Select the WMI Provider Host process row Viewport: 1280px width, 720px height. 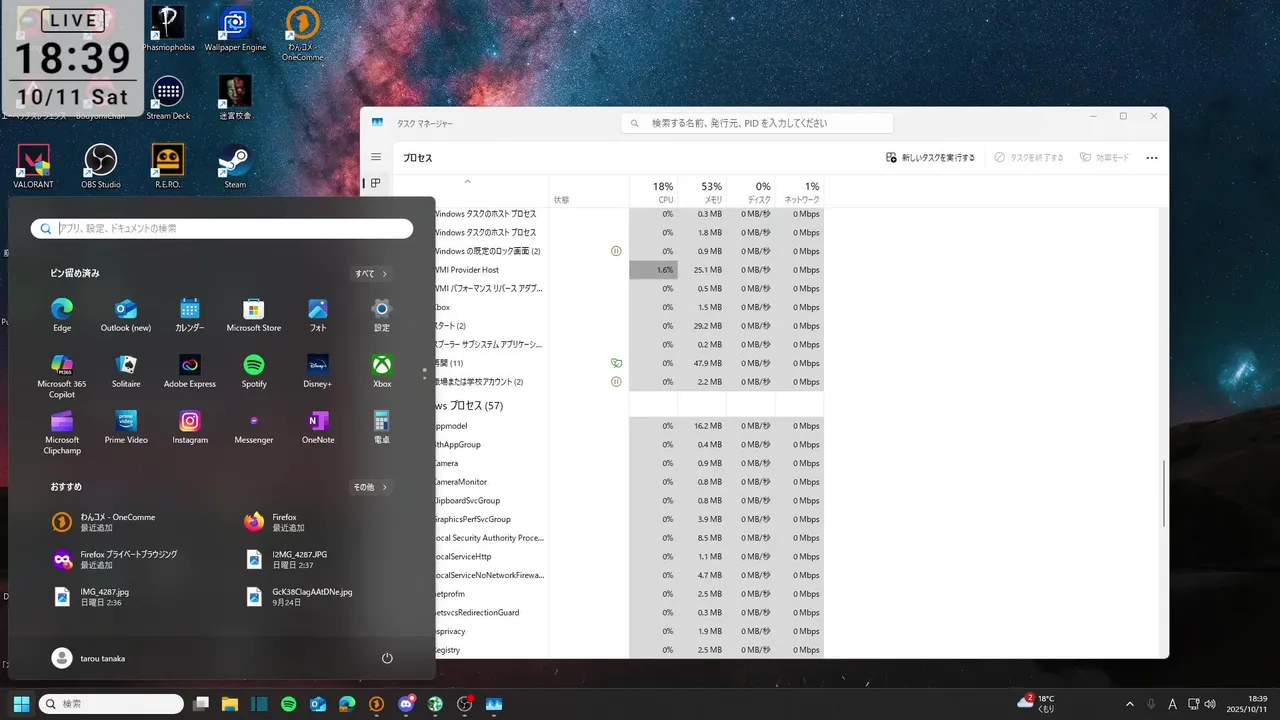click(x=628, y=270)
